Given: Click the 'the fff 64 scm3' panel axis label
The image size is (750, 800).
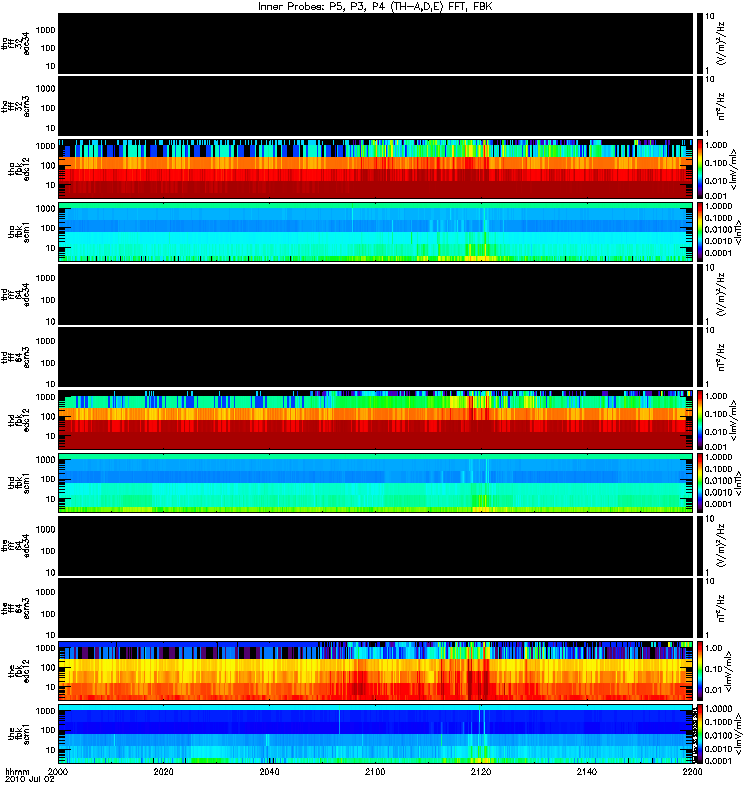Looking at the screenshot, I should (x=16, y=608).
